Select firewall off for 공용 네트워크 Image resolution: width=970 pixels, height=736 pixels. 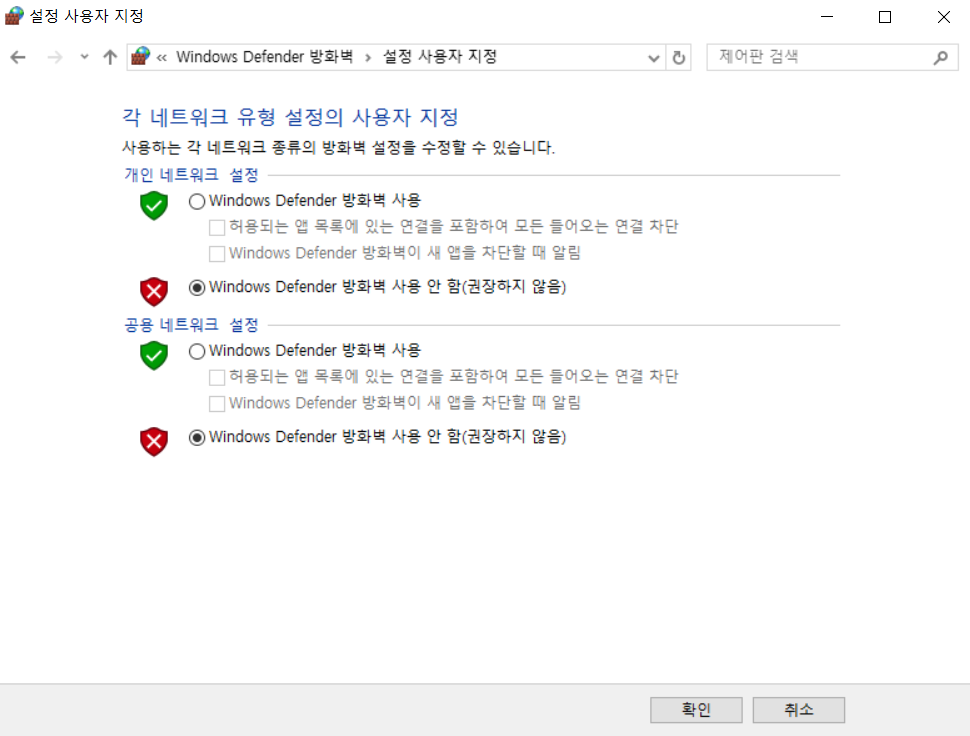point(197,438)
